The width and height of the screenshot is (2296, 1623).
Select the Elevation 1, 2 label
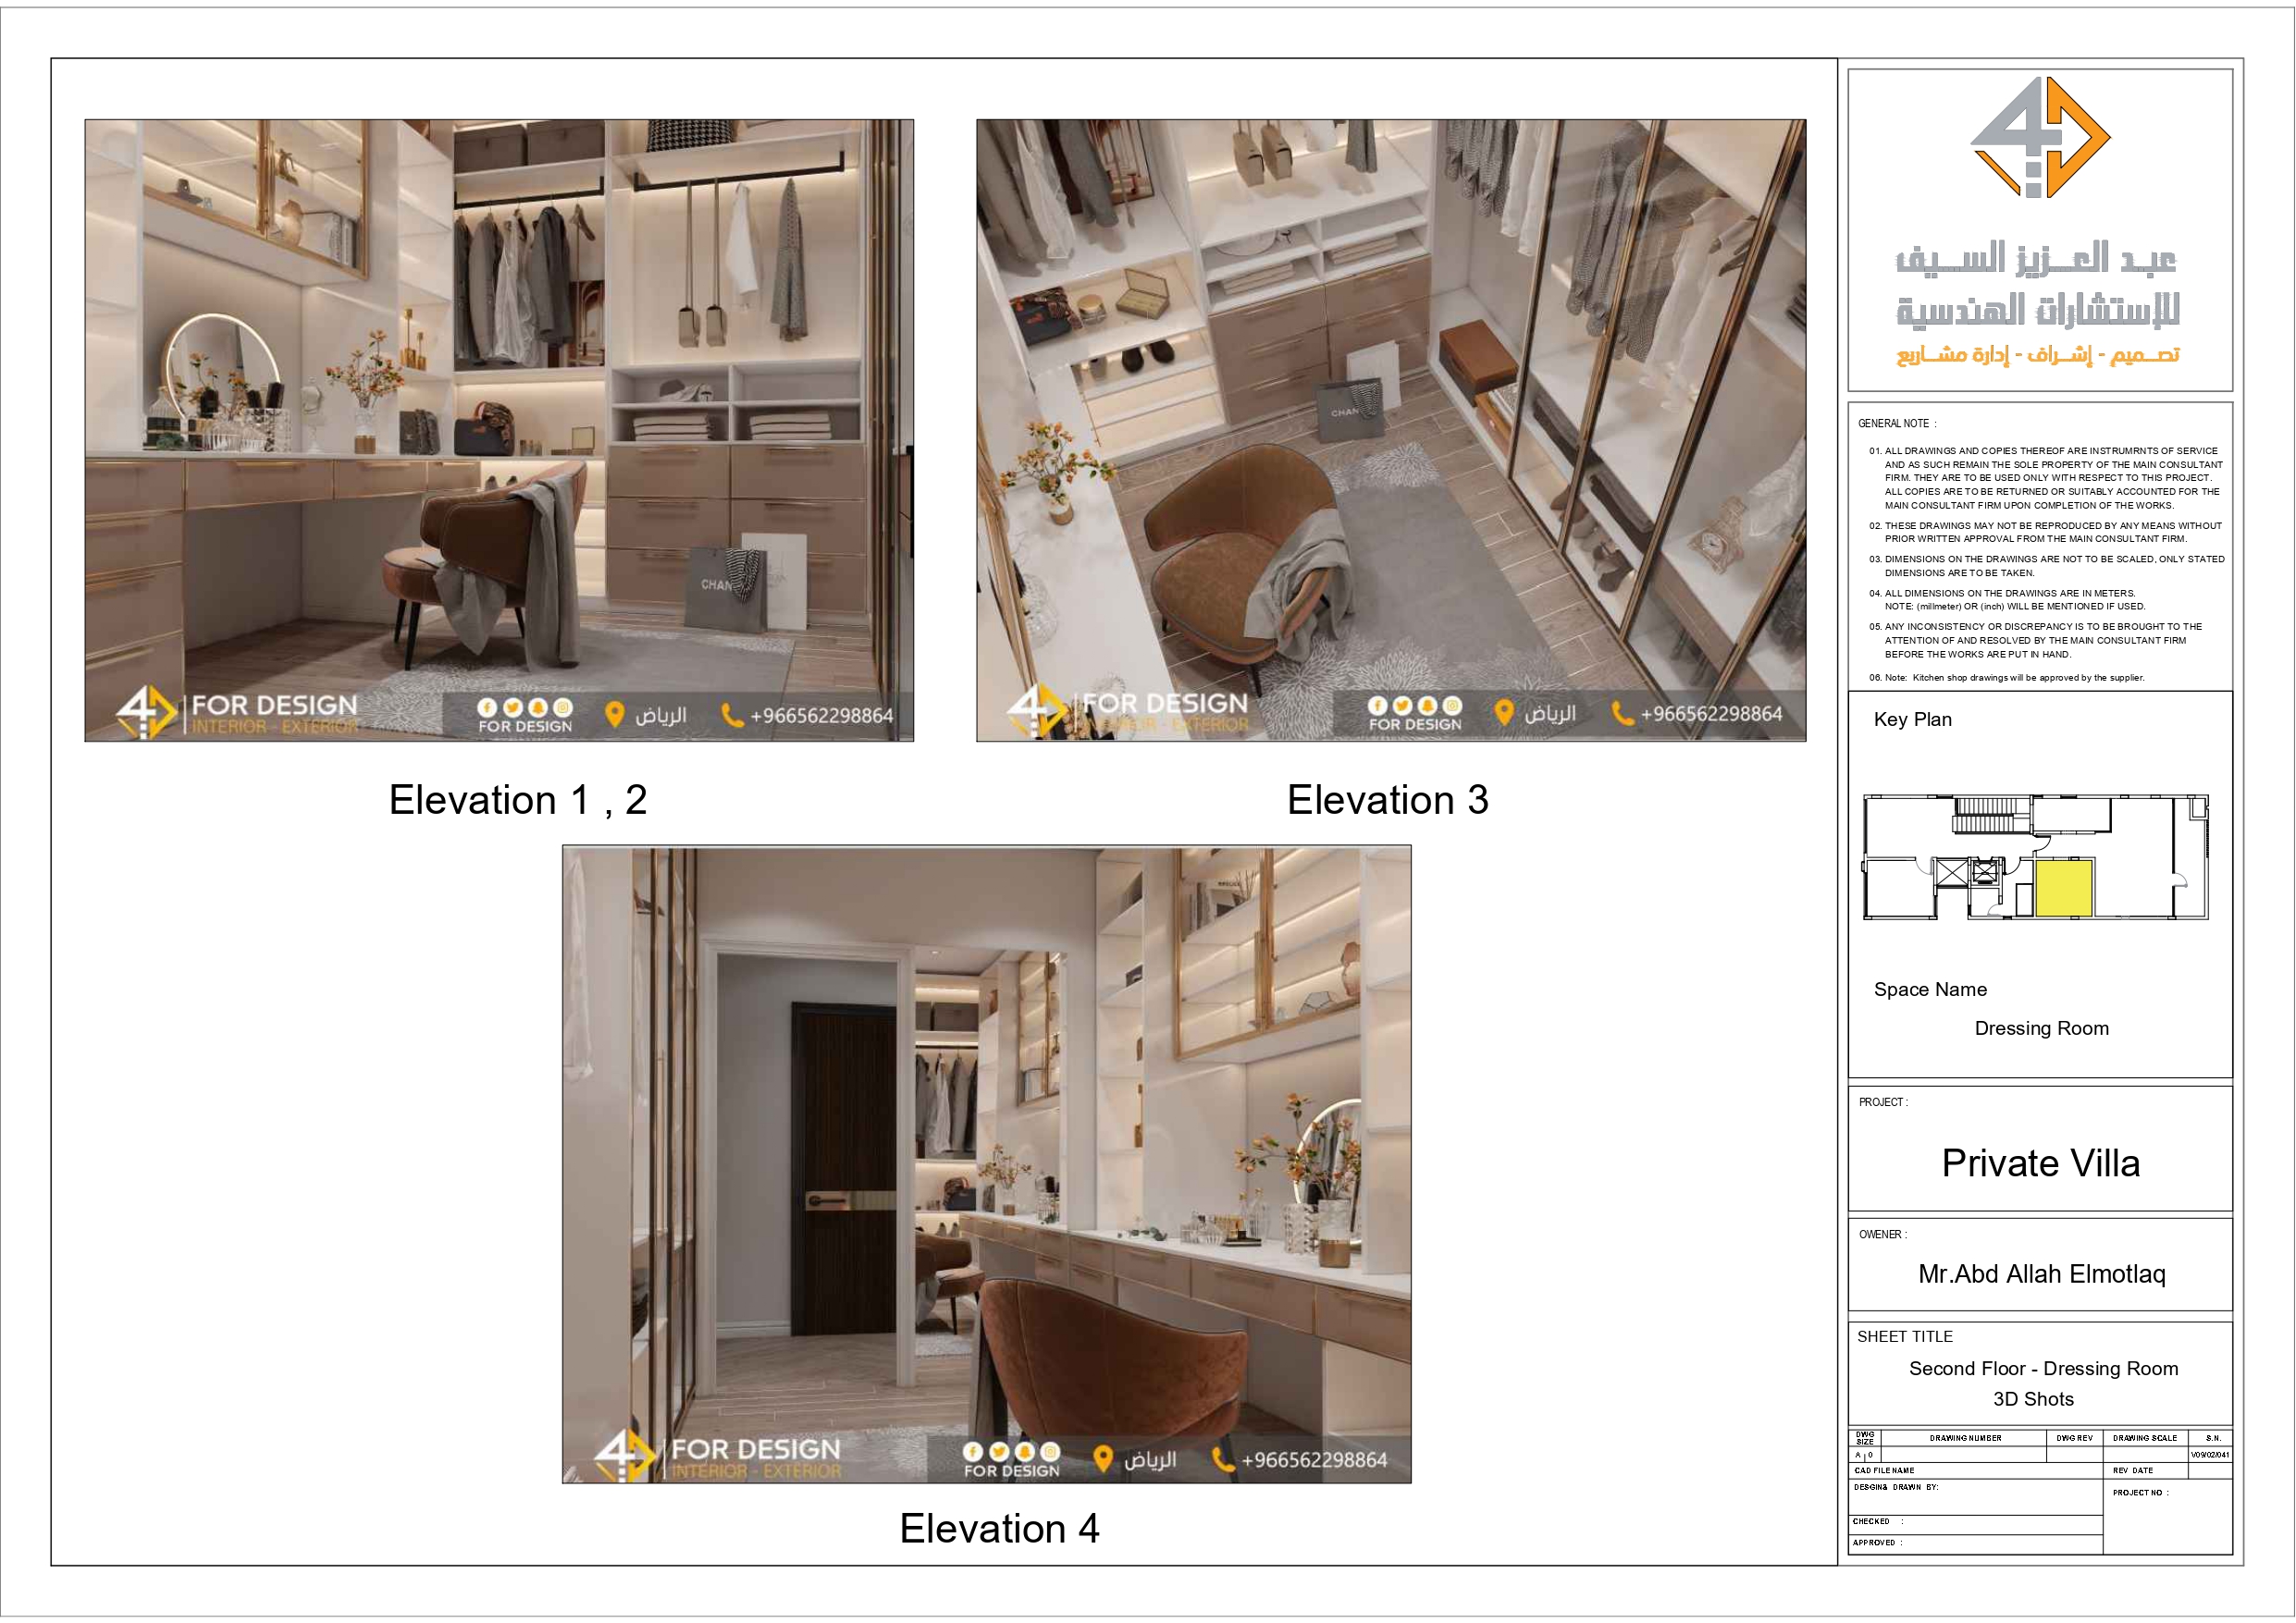(519, 801)
